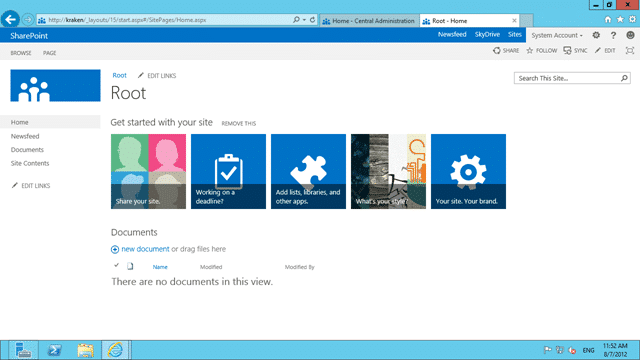
Task: Open Server Manager from the taskbar
Action: click(23, 350)
